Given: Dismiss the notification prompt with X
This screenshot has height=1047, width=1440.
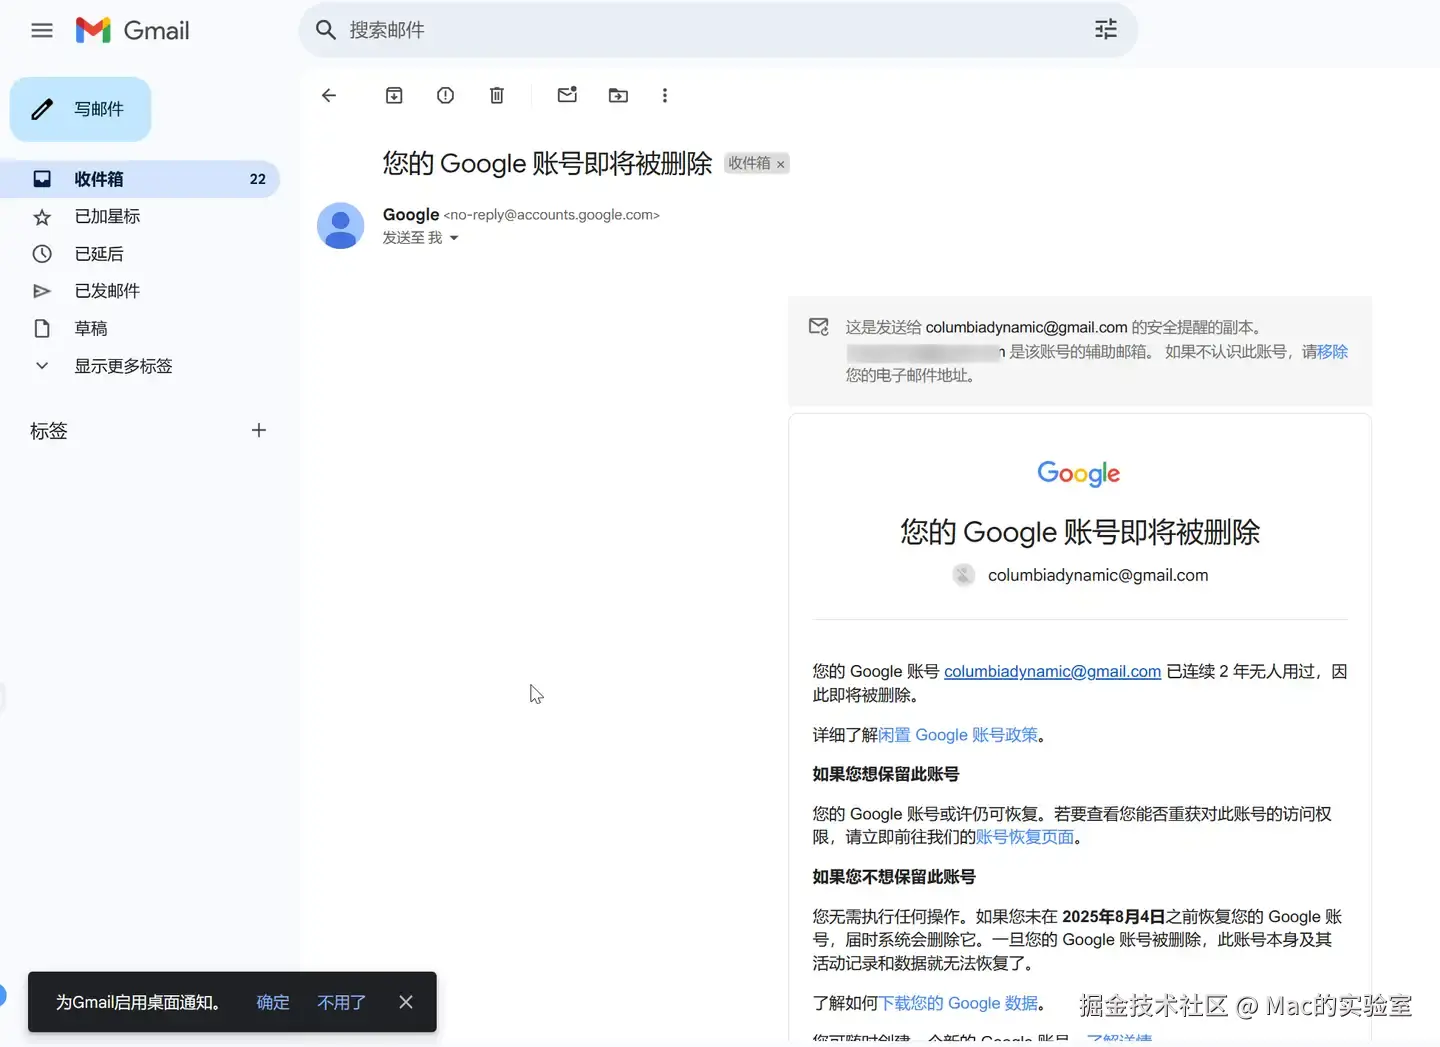Looking at the screenshot, I should [x=406, y=1002].
